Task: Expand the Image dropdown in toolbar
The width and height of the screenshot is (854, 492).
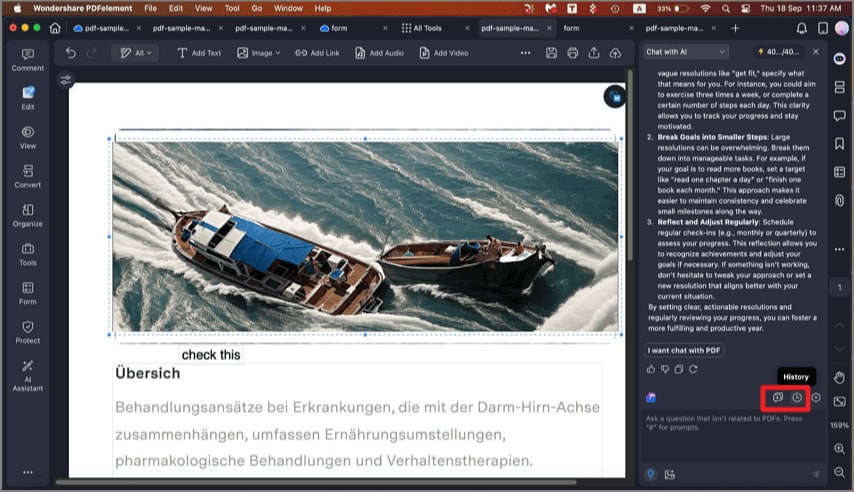Action: coord(259,53)
